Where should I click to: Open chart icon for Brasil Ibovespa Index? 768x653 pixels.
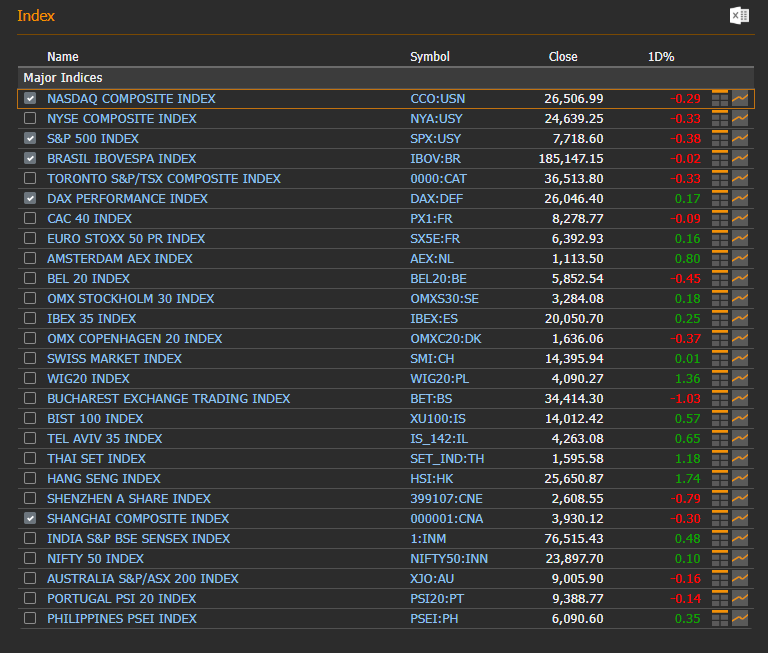(740, 159)
